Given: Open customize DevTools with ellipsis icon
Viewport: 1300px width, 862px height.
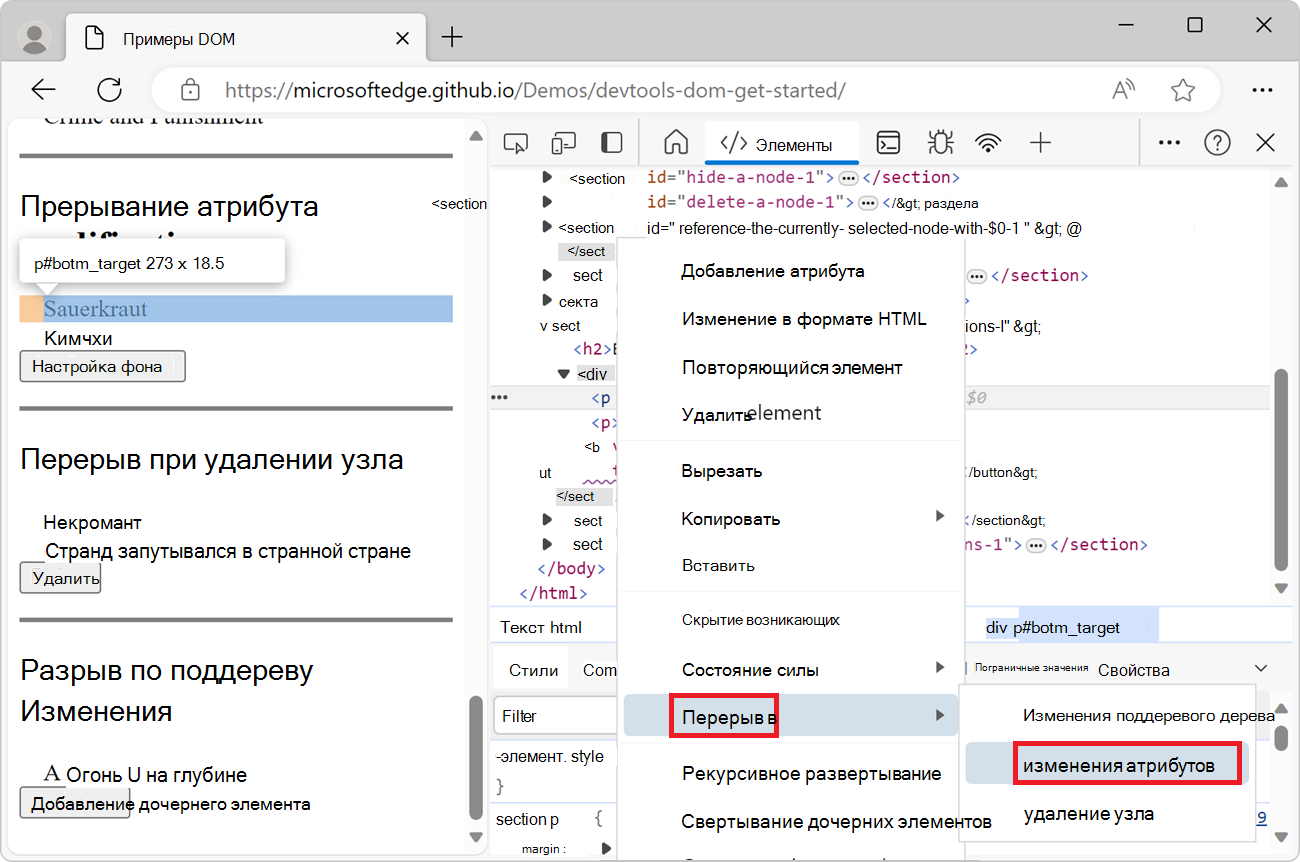Looking at the screenshot, I should click(x=1168, y=143).
